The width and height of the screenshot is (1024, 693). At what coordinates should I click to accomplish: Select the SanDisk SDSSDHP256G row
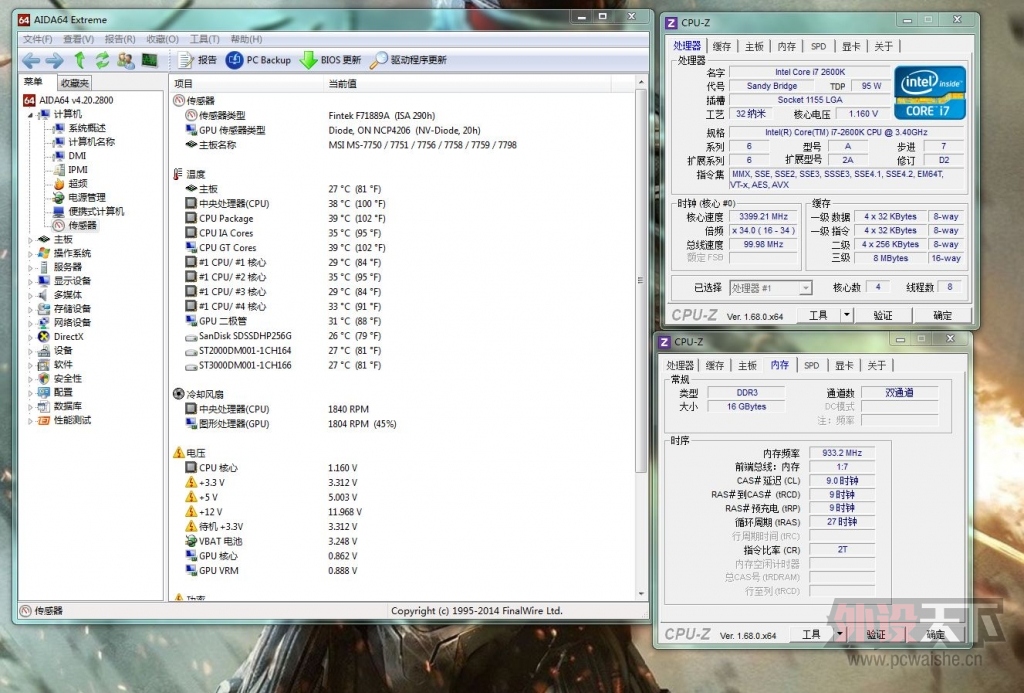coord(402,336)
